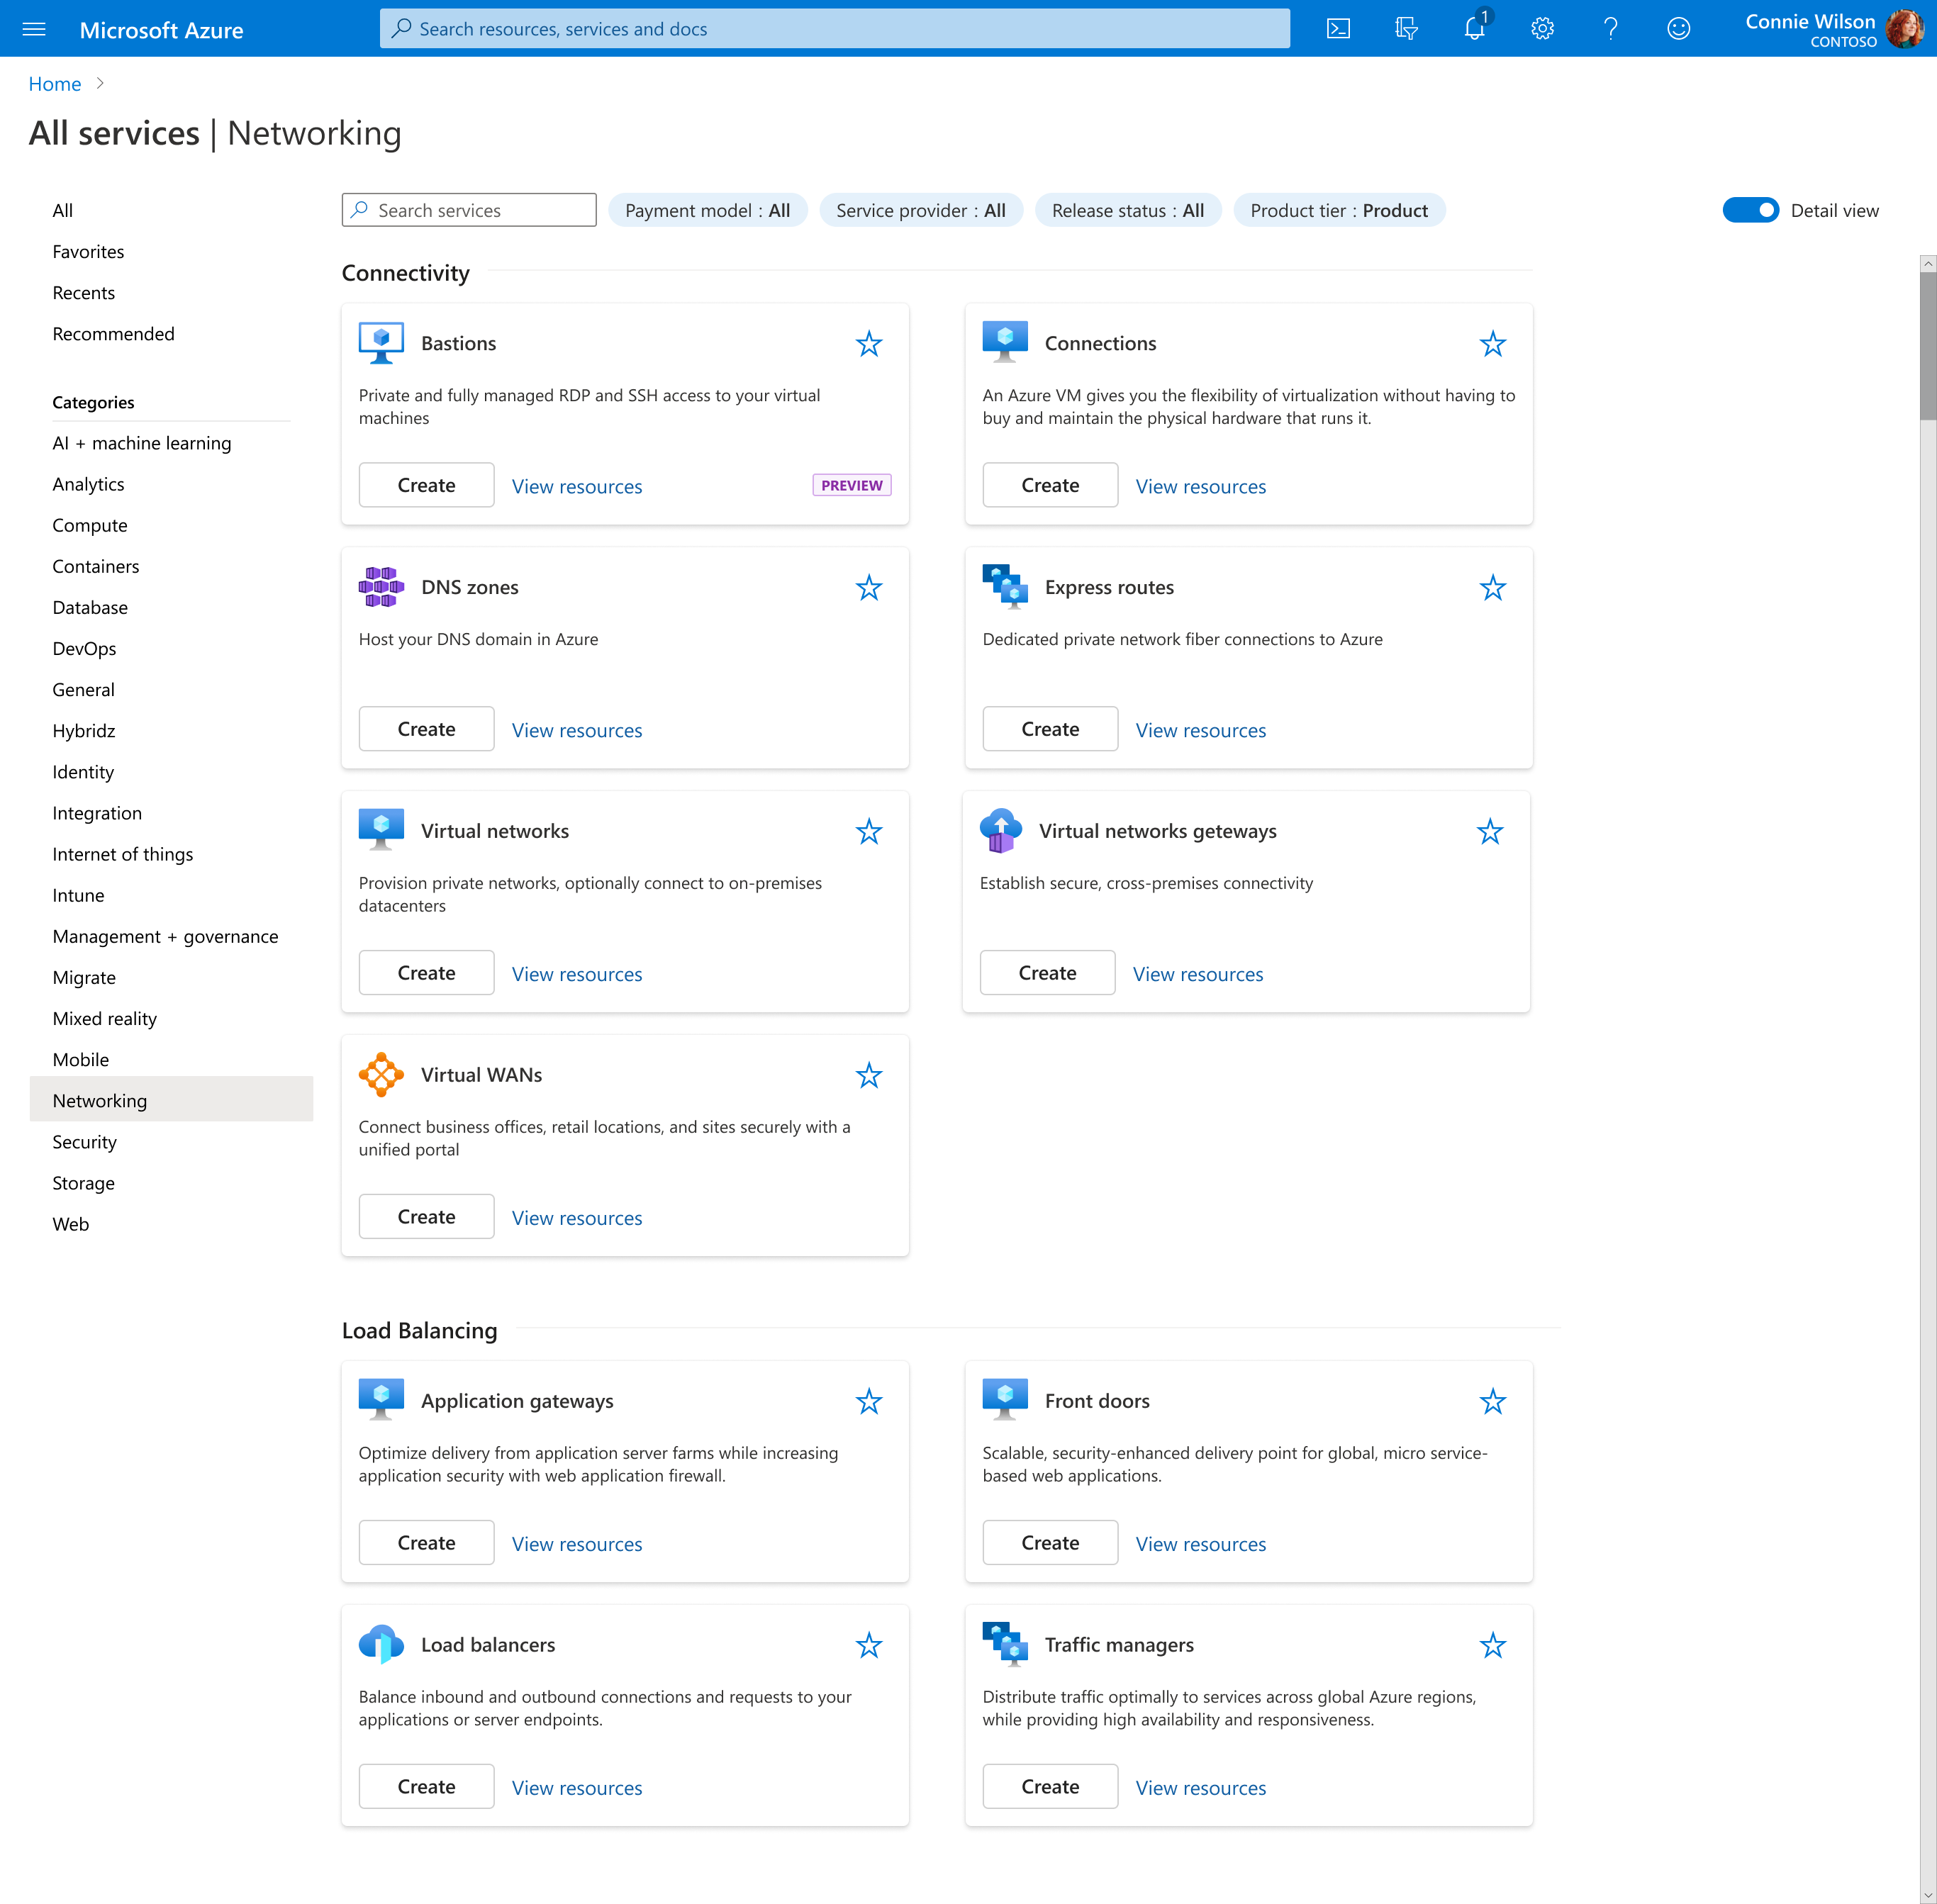Open Azure portal settings gear
Screen dimensions: 1937x1904
tap(1542, 28)
